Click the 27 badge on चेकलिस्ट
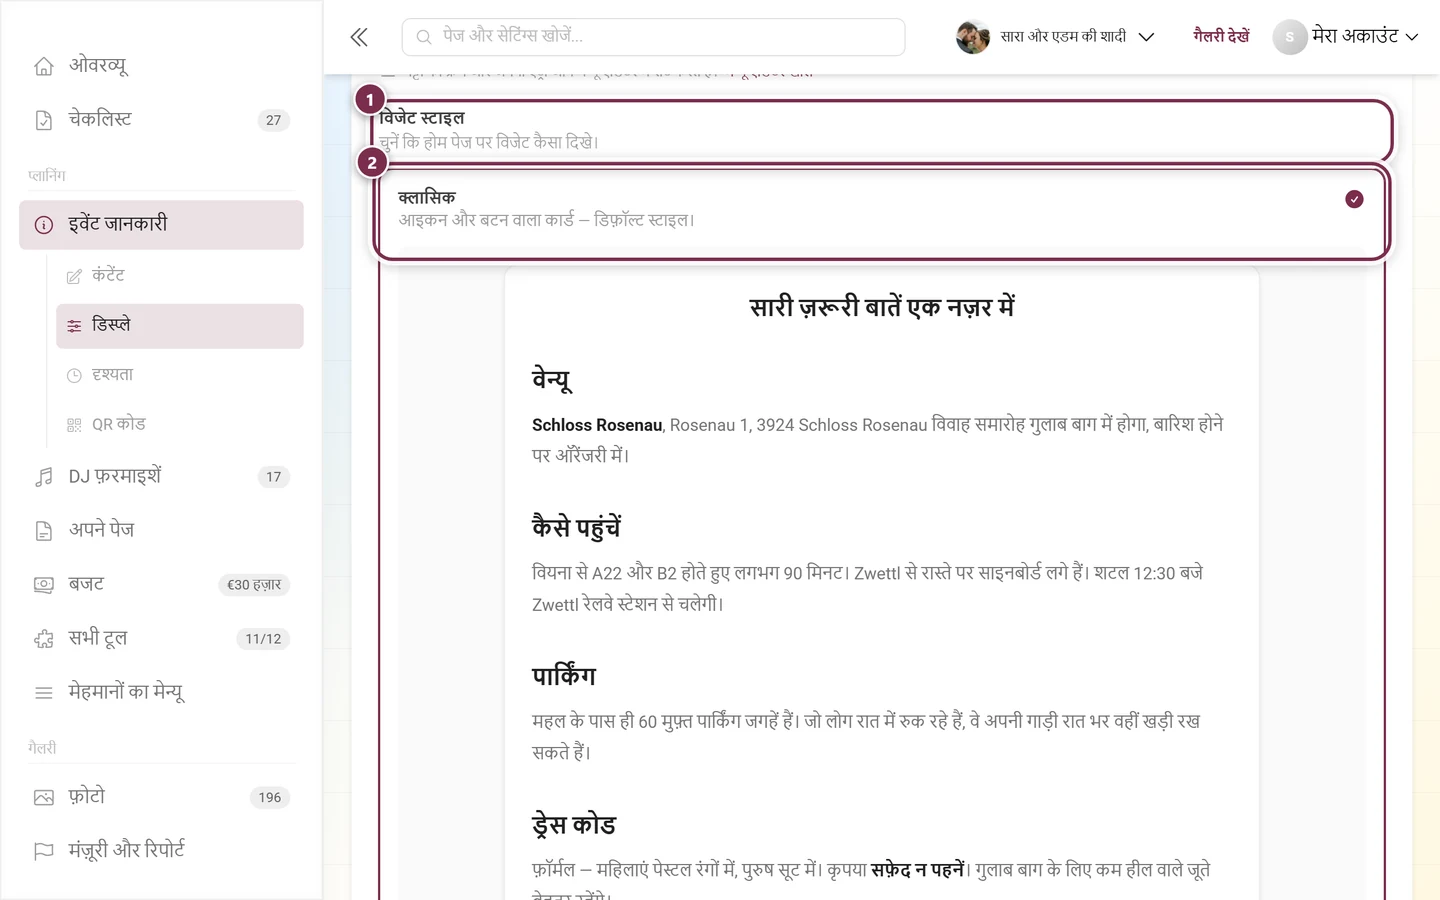The width and height of the screenshot is (1440, 900). 274,120
